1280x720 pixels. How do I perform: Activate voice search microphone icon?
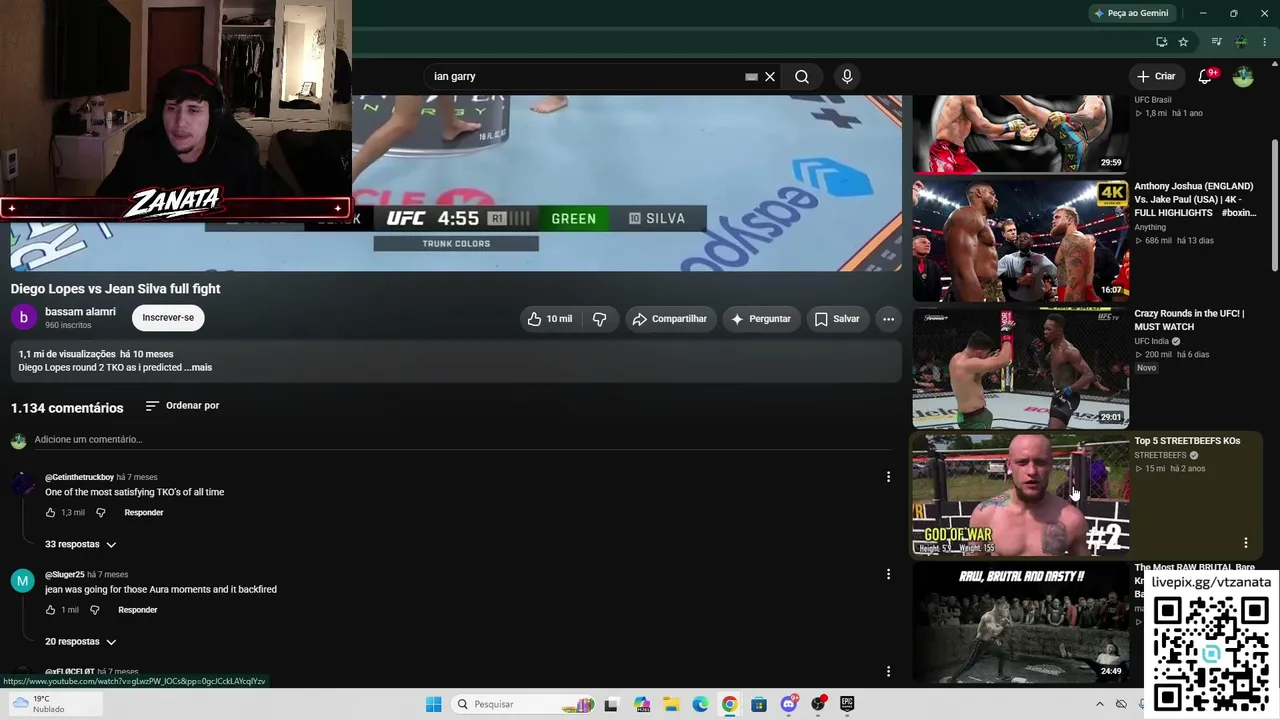click(x=847, y=77)
